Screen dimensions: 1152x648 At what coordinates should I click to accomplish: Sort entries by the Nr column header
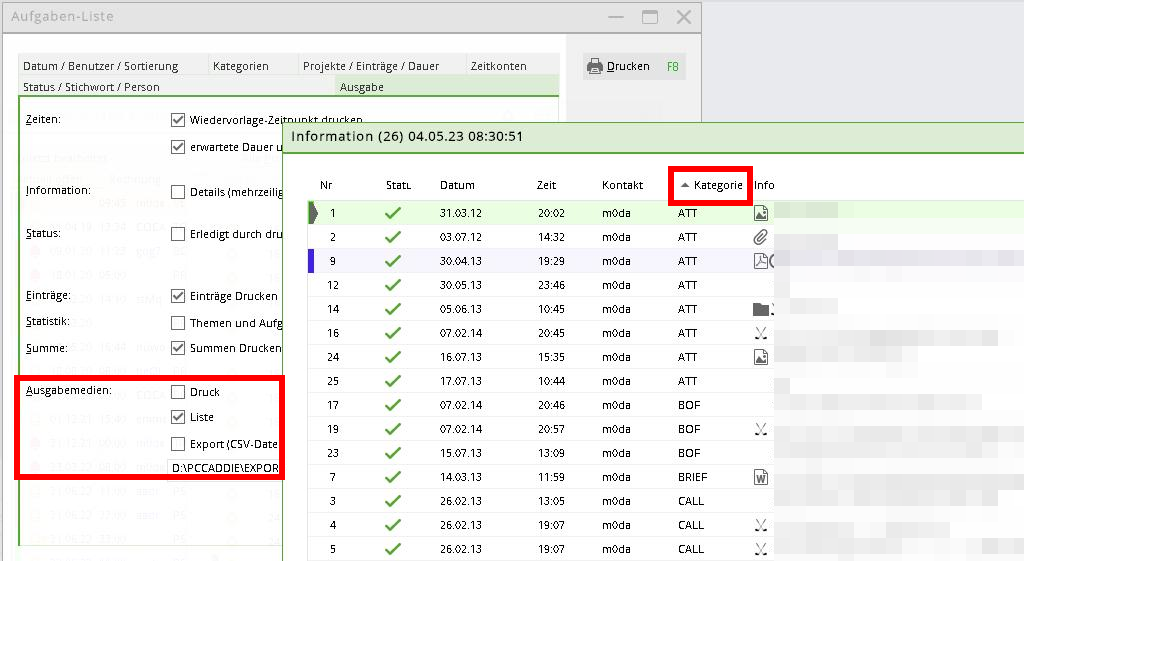(x=326, y=185)
